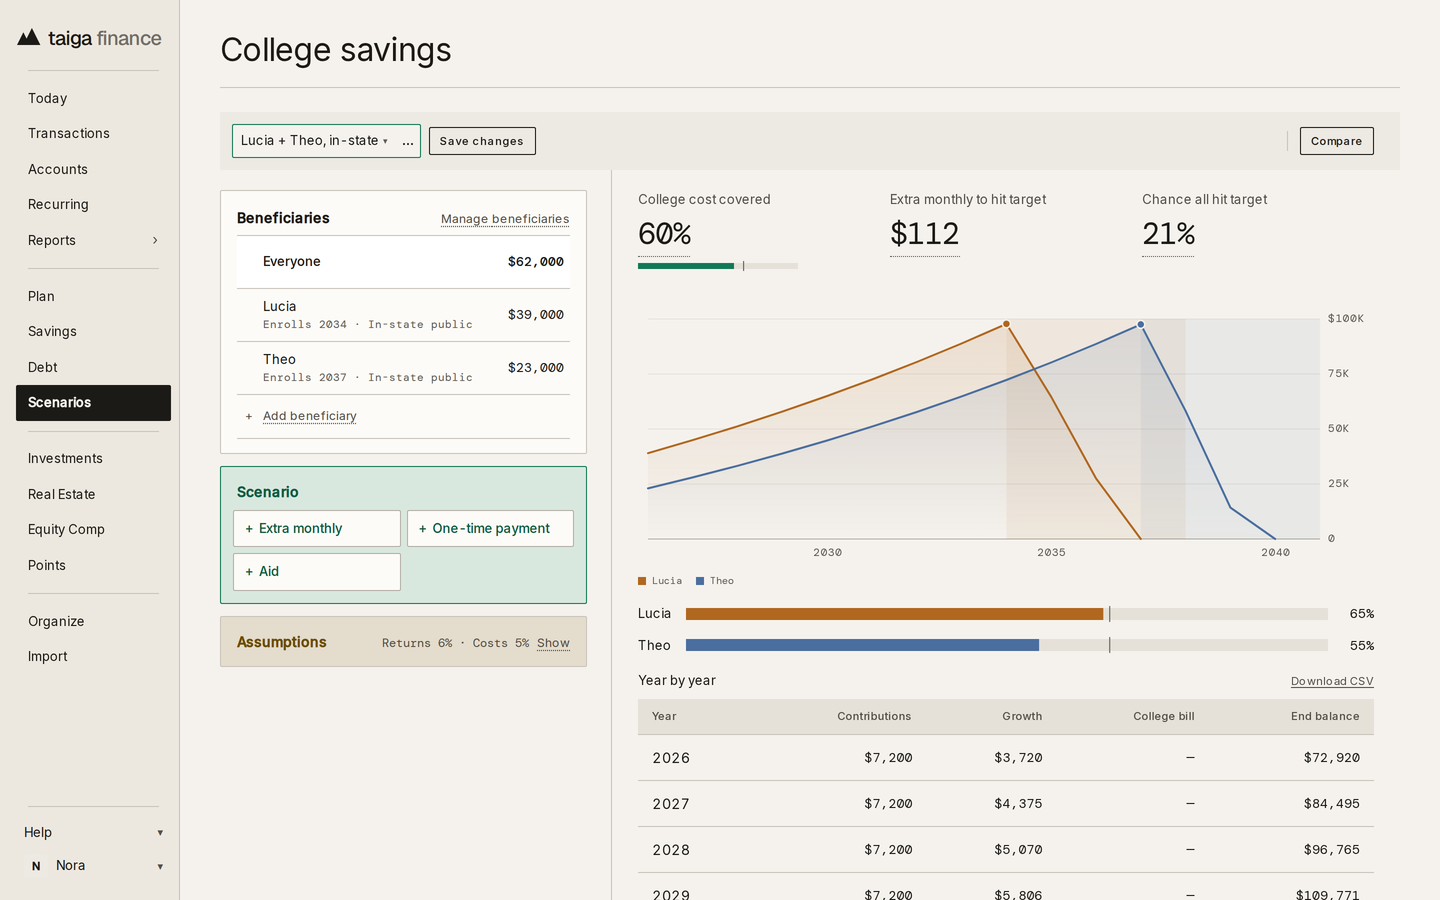Click Lucia's 65% coverage bar
1440x900 pixels.
point(1007,614)
